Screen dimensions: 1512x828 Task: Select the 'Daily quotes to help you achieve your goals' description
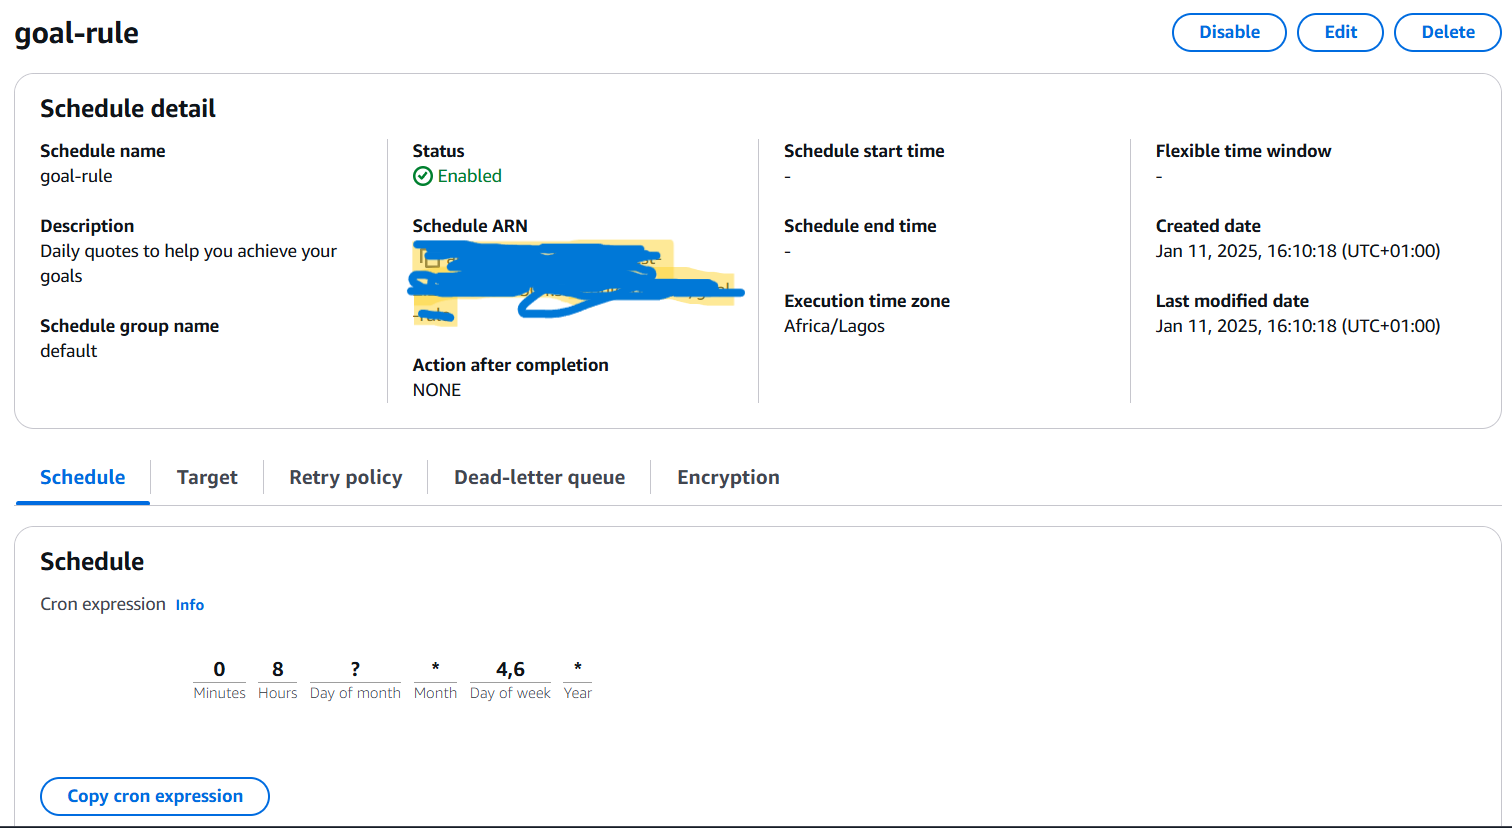tap(189, 263)
